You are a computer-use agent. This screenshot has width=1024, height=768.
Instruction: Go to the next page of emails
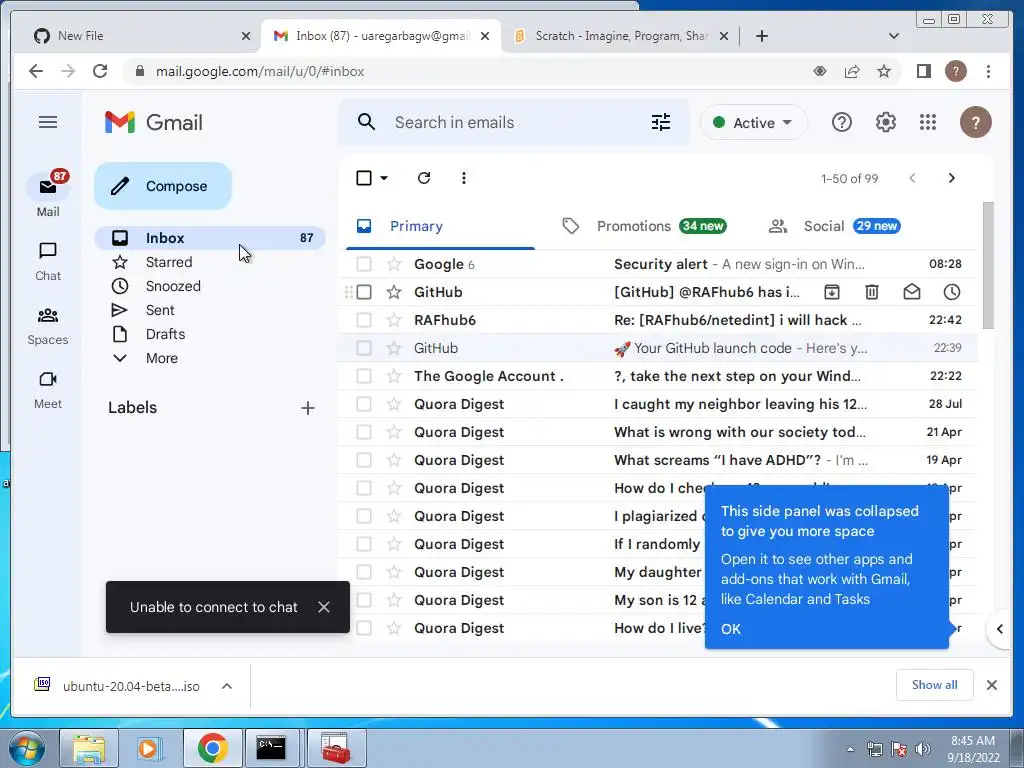click(x=952, y=178)
